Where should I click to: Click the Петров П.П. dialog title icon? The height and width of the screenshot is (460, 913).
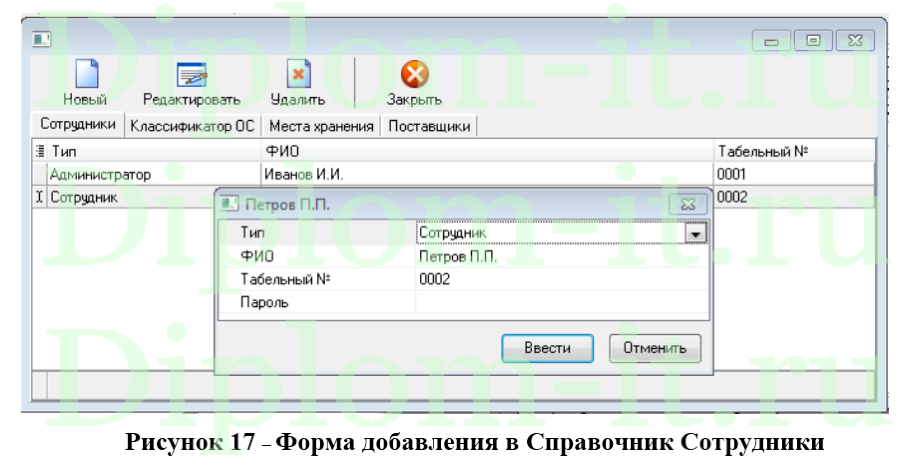[x=229, y=203]
